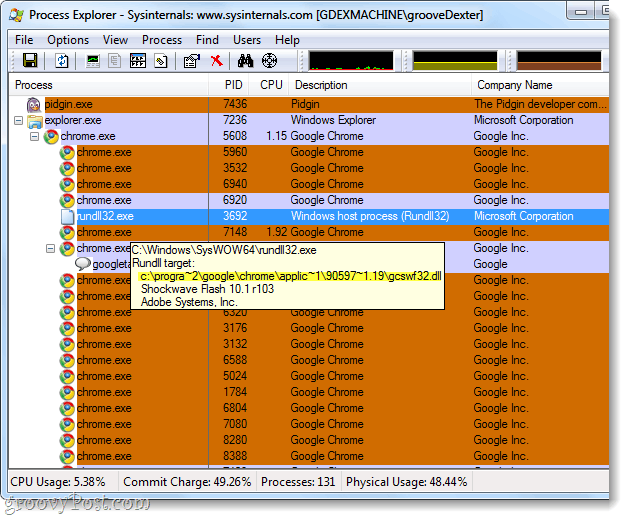This screenshot has height=520, width=629.
Task: Click the Chrome icon for PID 8388
Action: coord(67,457)
